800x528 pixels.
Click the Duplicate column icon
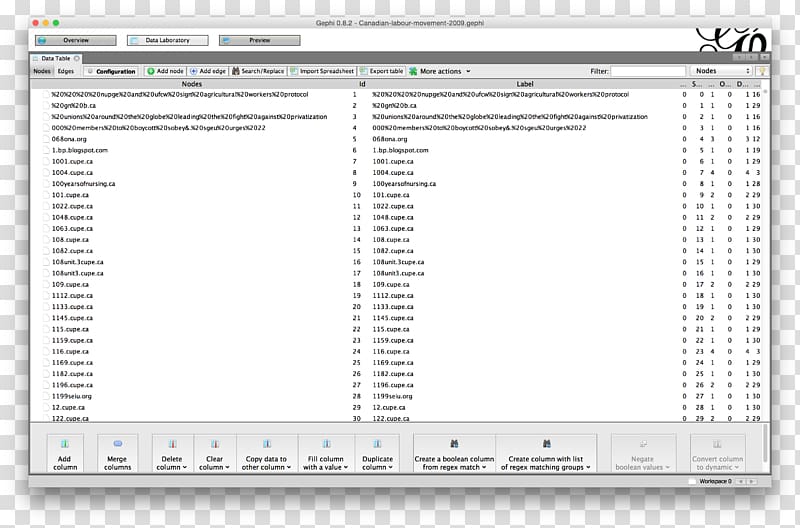coord(378,444)
